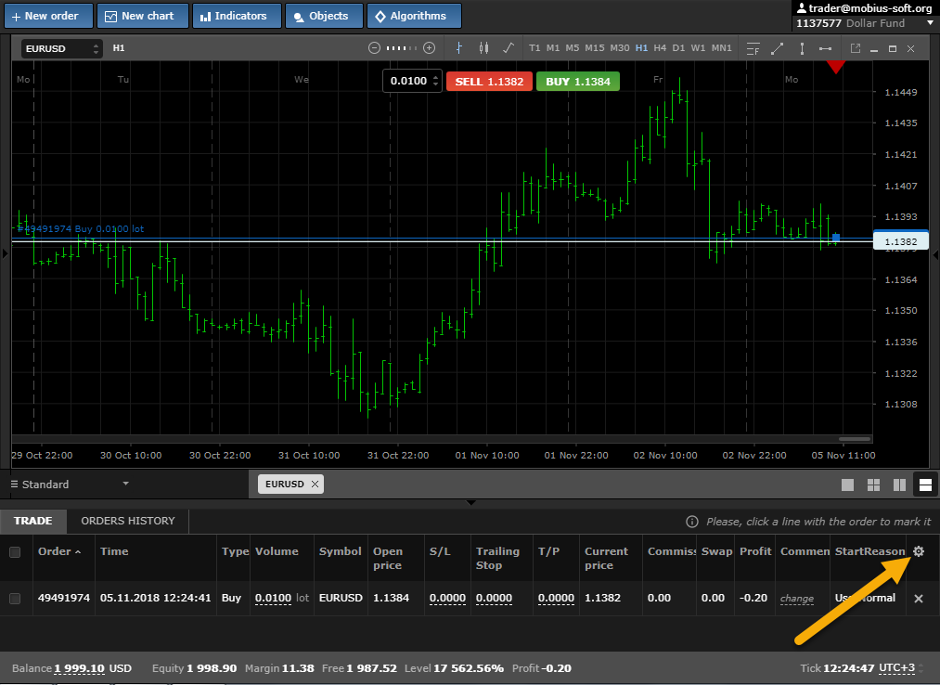Select the vertical line drawing tool
Screen dimensions: 940x685
pyautogui.click(x=802, y=49)
